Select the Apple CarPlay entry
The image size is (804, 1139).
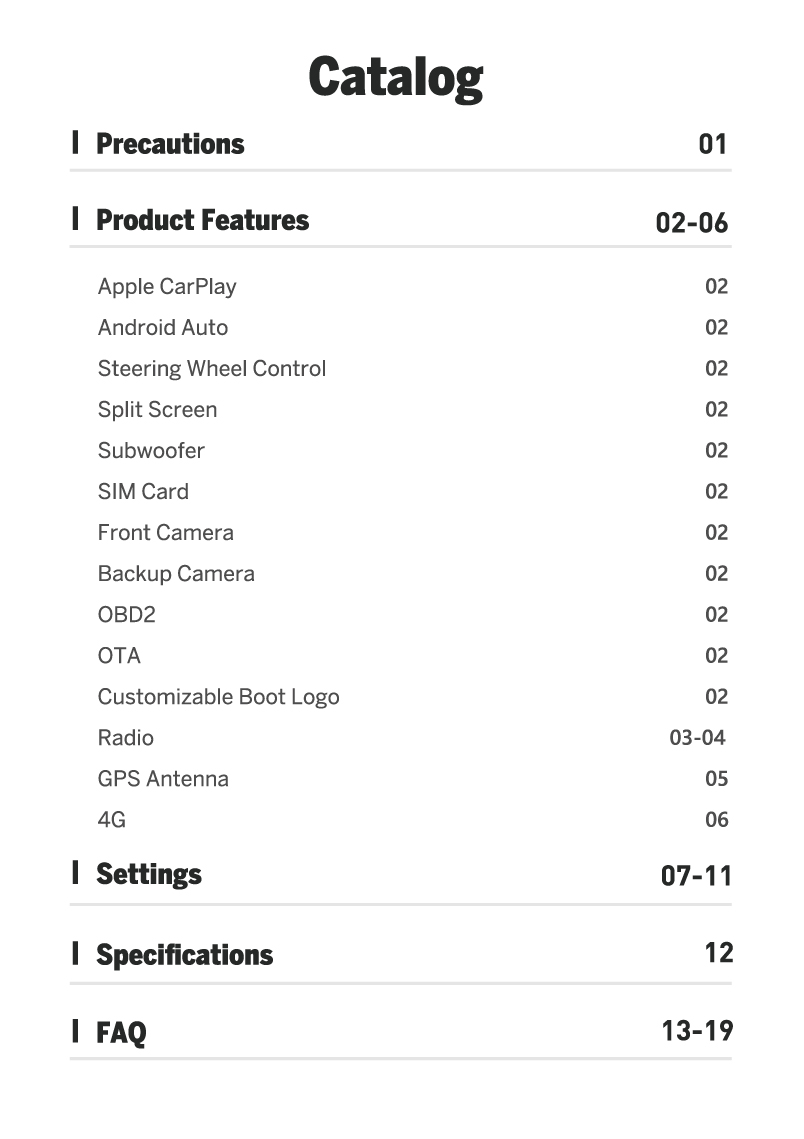point(167,287)
